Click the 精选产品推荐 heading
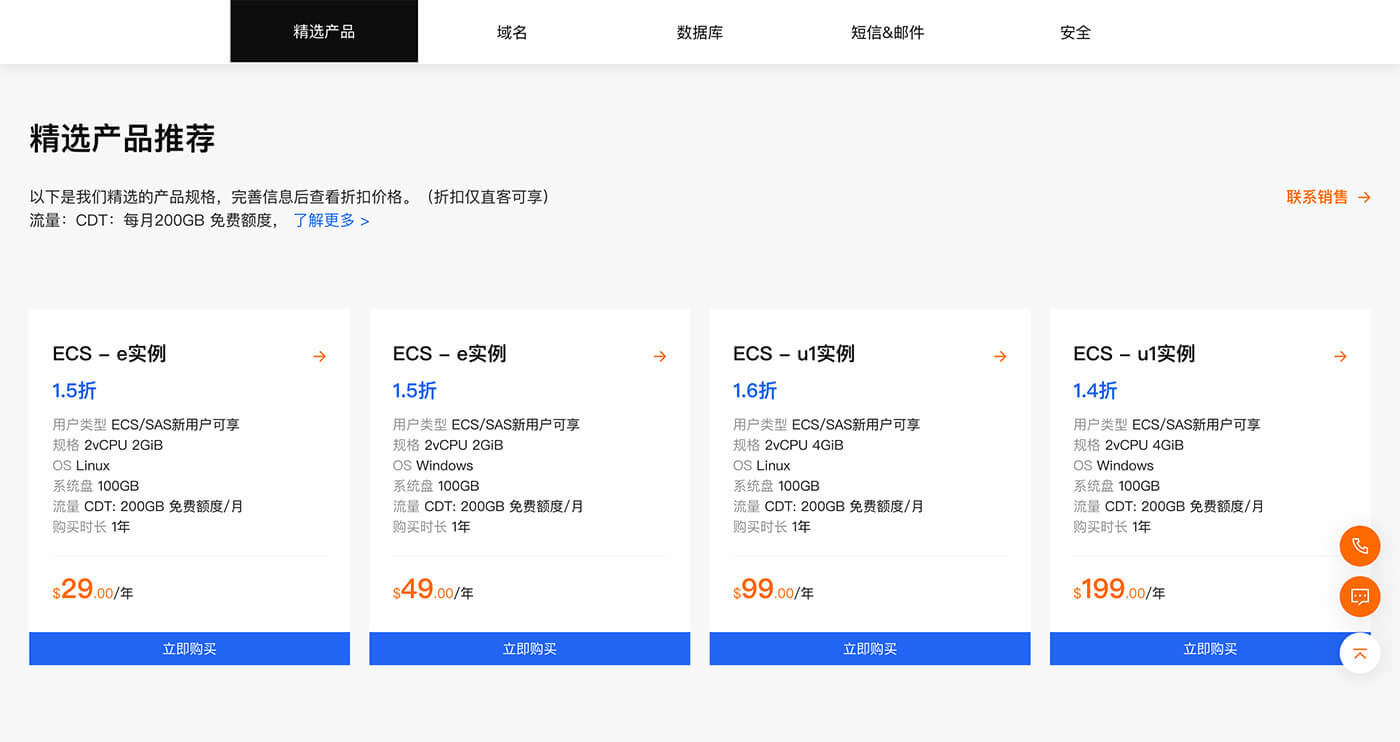Image resolution: width=1400 pixels, height=742 pixels. (122, 138)
